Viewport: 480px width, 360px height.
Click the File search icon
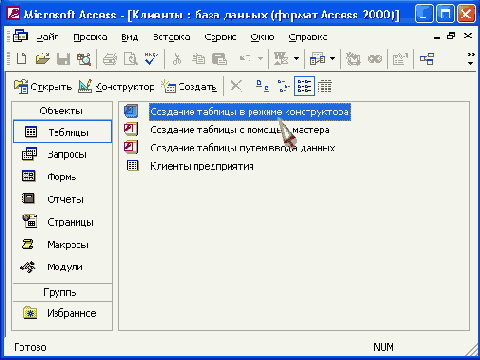pyautogui.click(x=84, y=59)
